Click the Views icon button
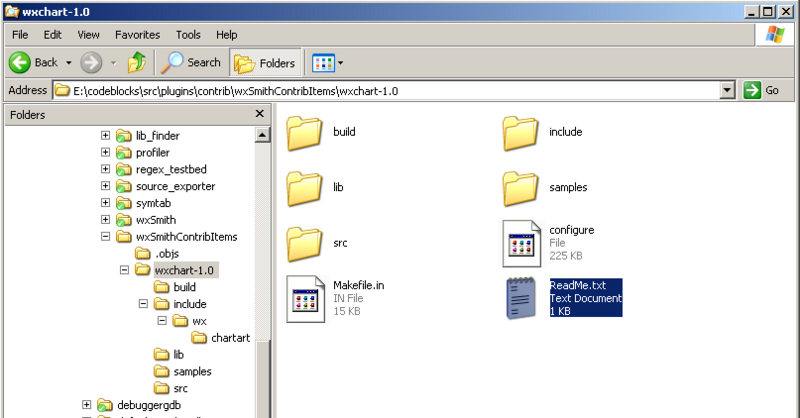This screenshot has width=800, height=418. (323, 63)
